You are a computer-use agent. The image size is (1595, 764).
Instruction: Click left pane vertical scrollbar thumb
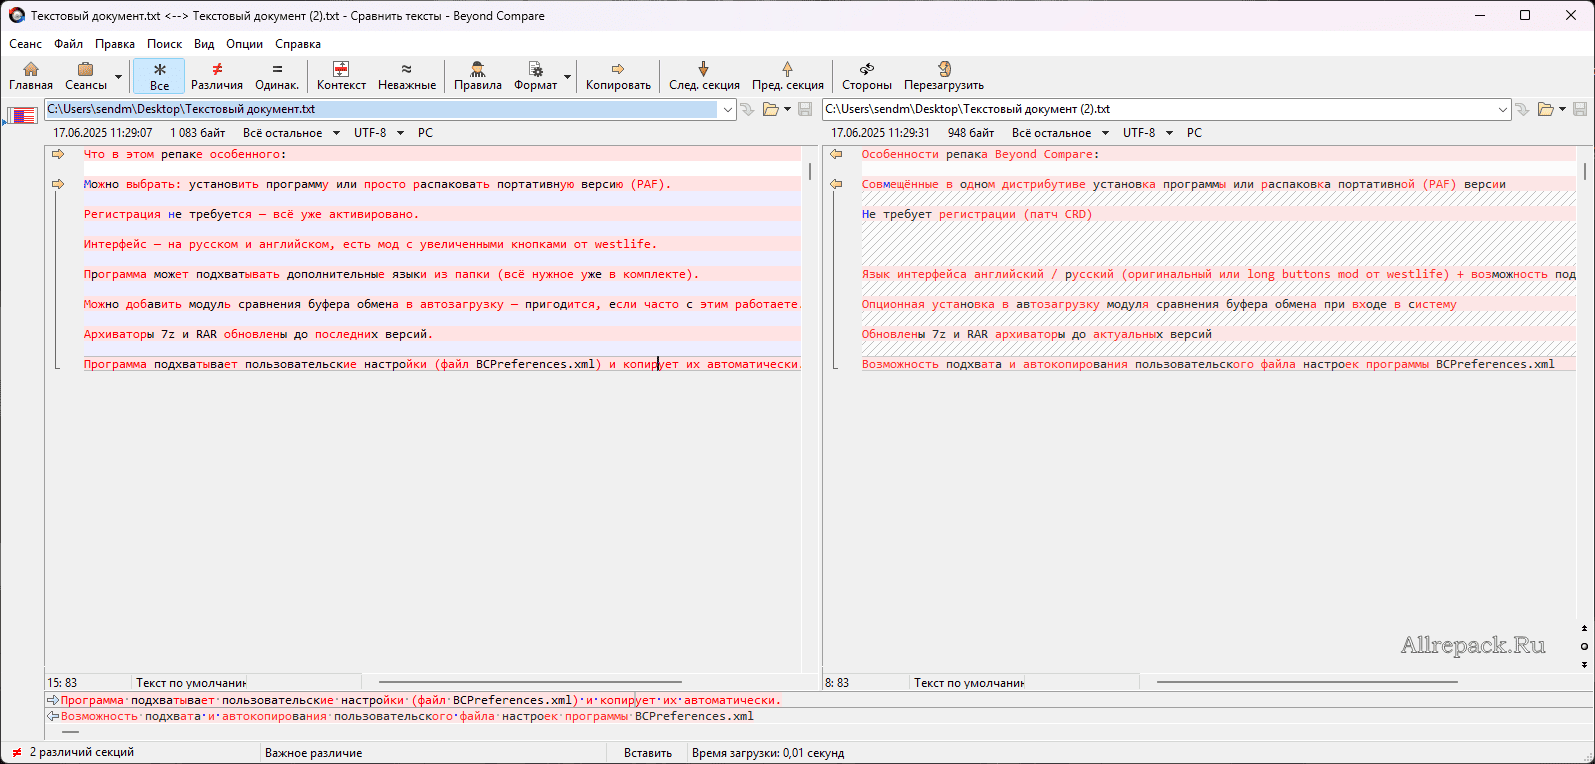(x=809, y=171)
